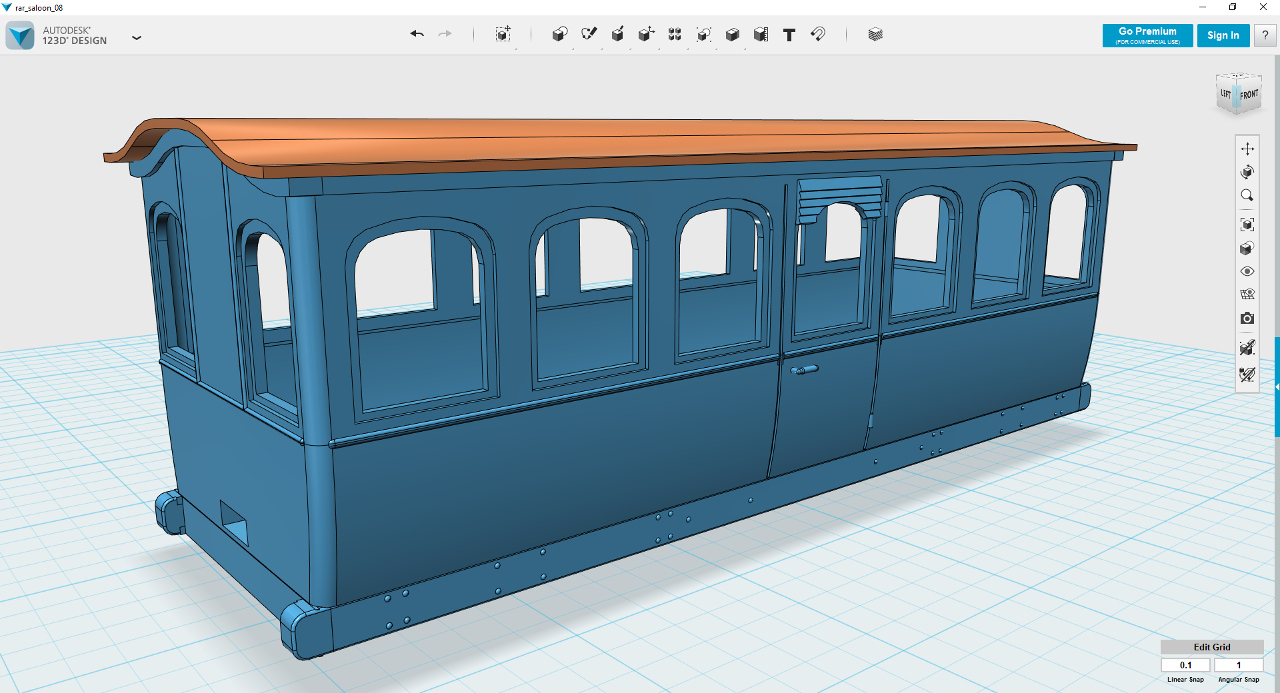1280x693 pixels.
Task: Open the 123D Design application menu chevron
Action: click(x=137, y=37)
